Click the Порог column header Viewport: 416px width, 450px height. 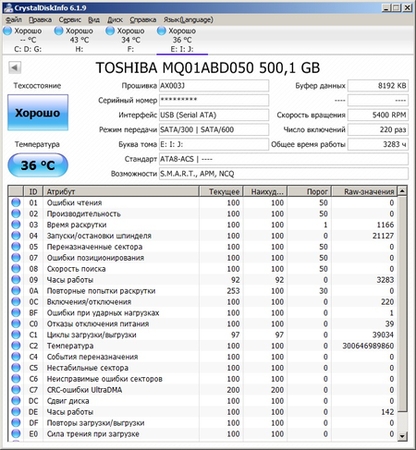(x=309, y=192)
